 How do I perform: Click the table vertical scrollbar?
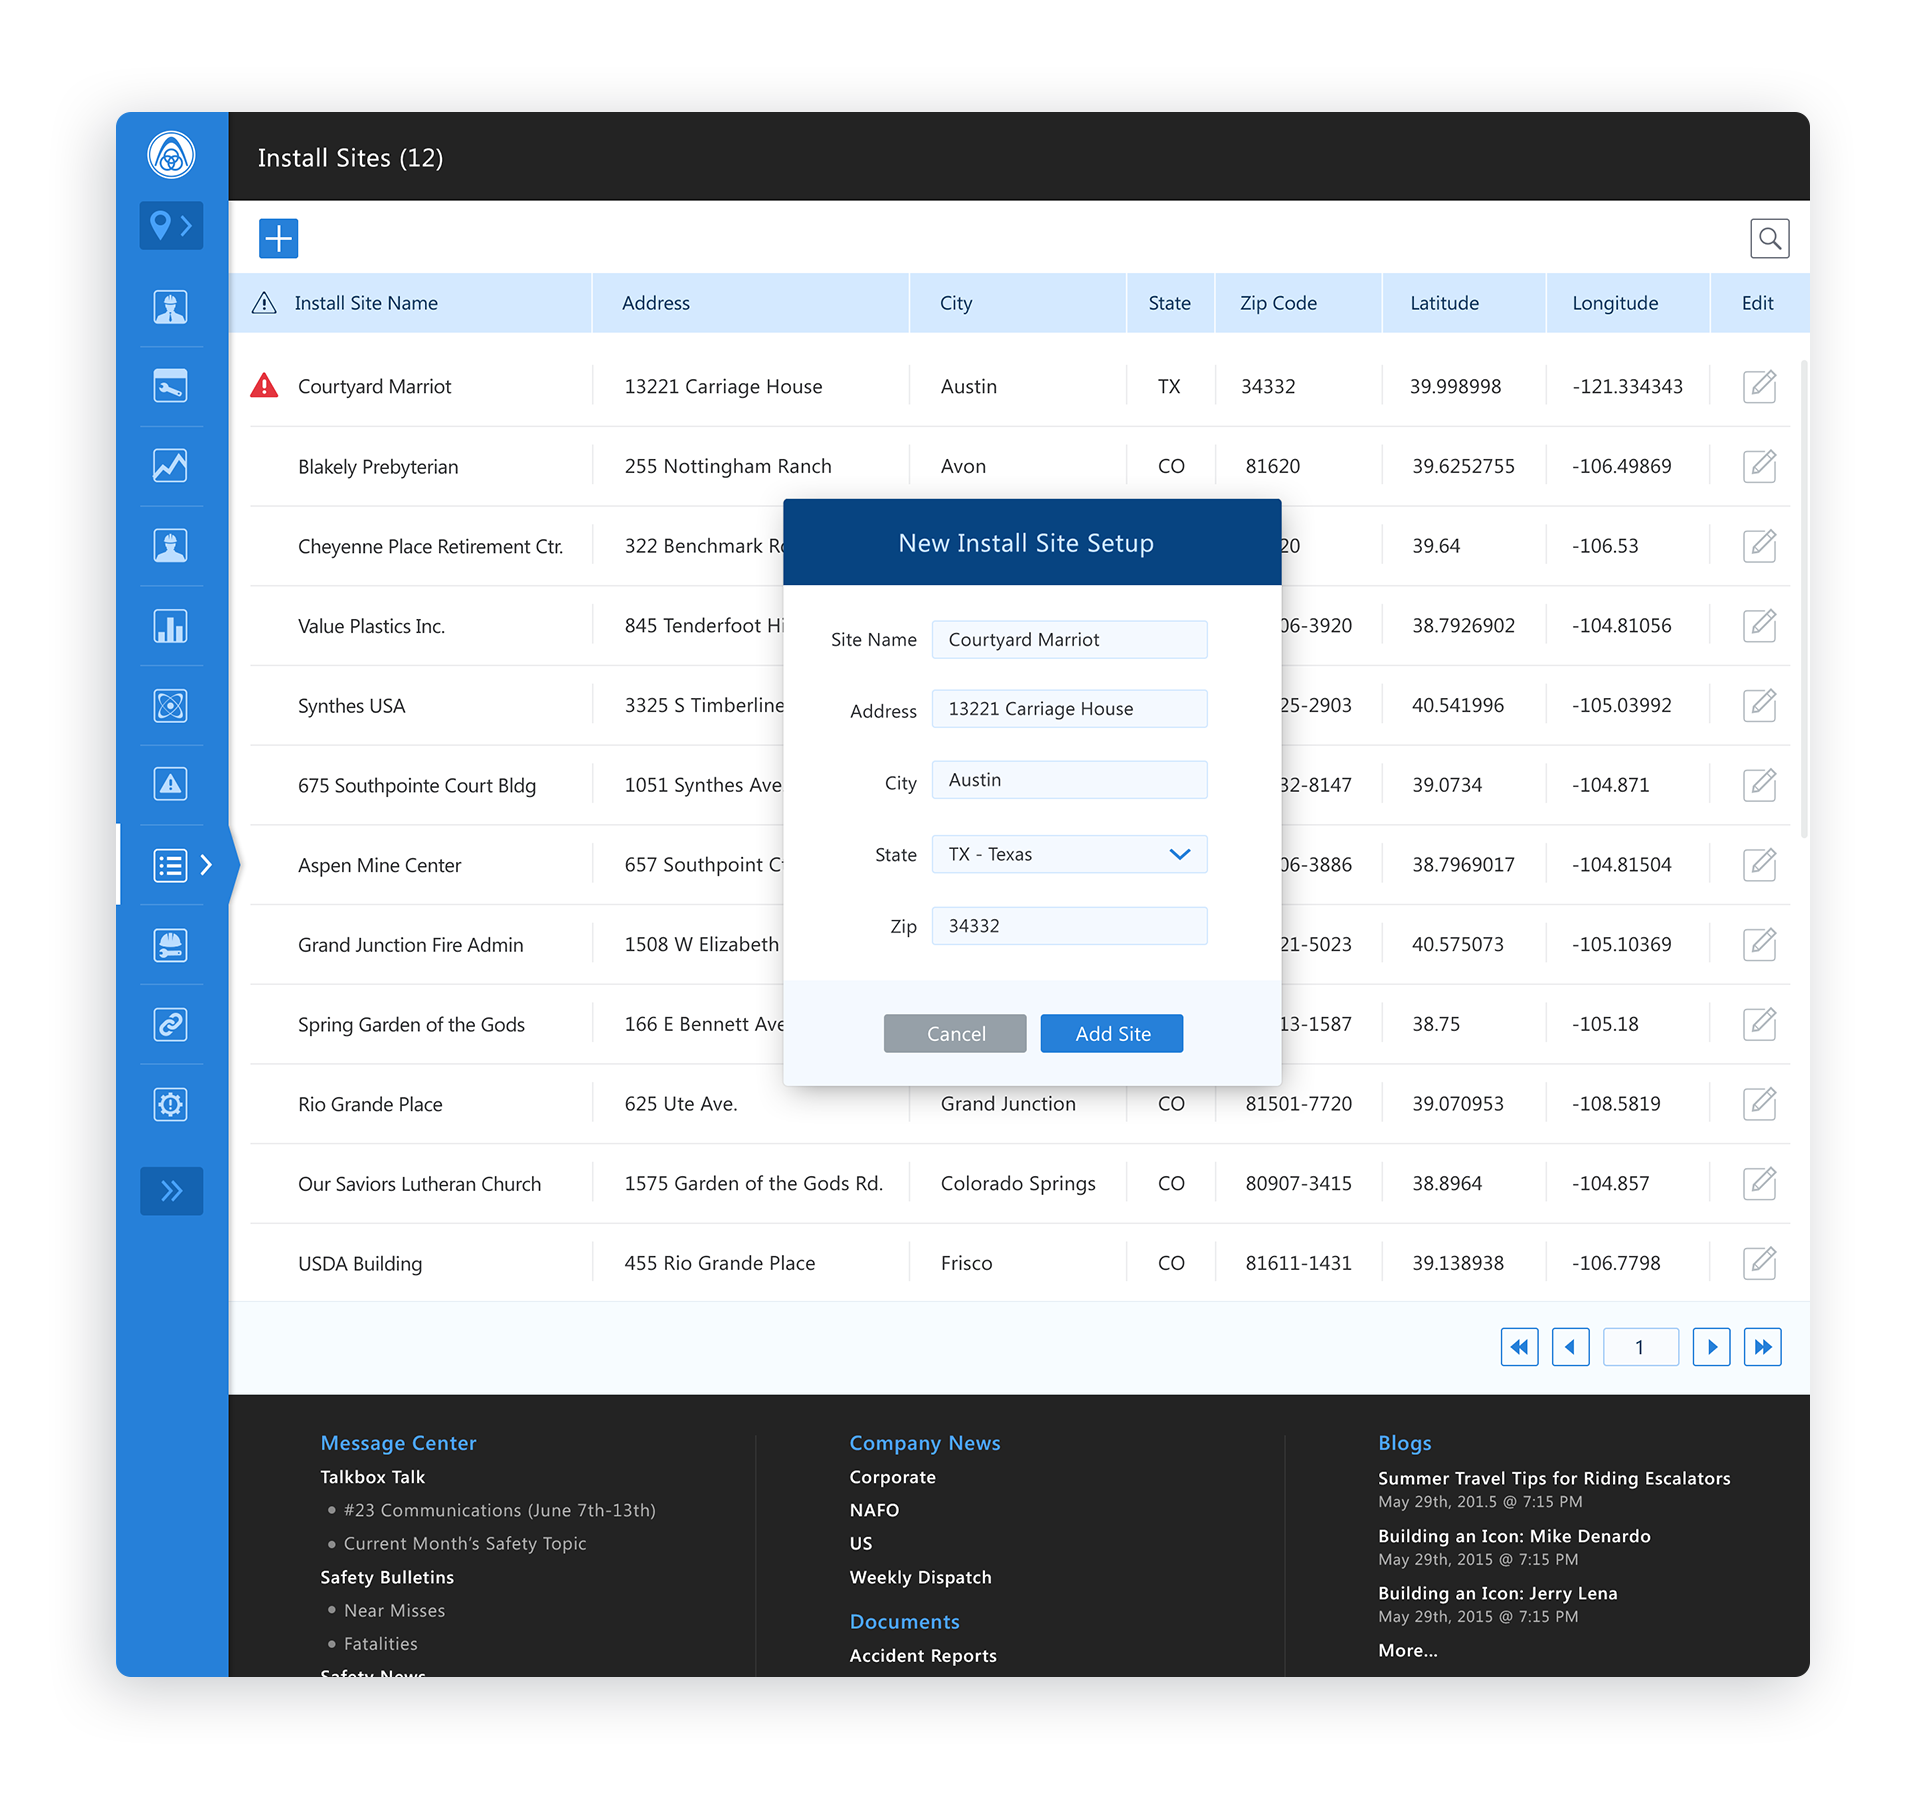[x=1803, y=600]
